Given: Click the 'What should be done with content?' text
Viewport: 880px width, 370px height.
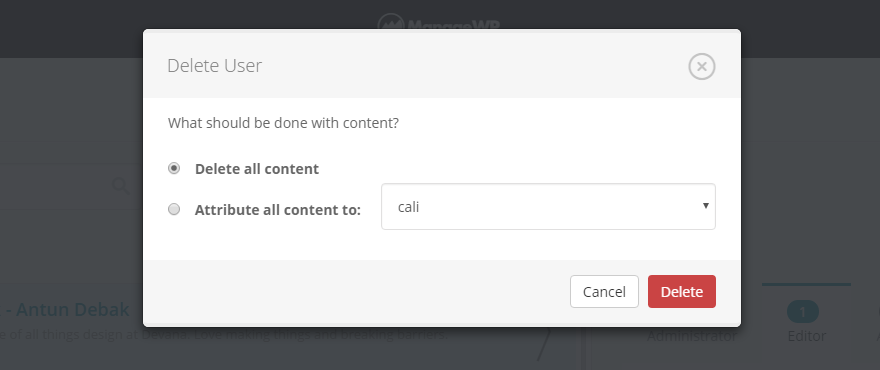Looking at the screenshot, I should [283, 123].
